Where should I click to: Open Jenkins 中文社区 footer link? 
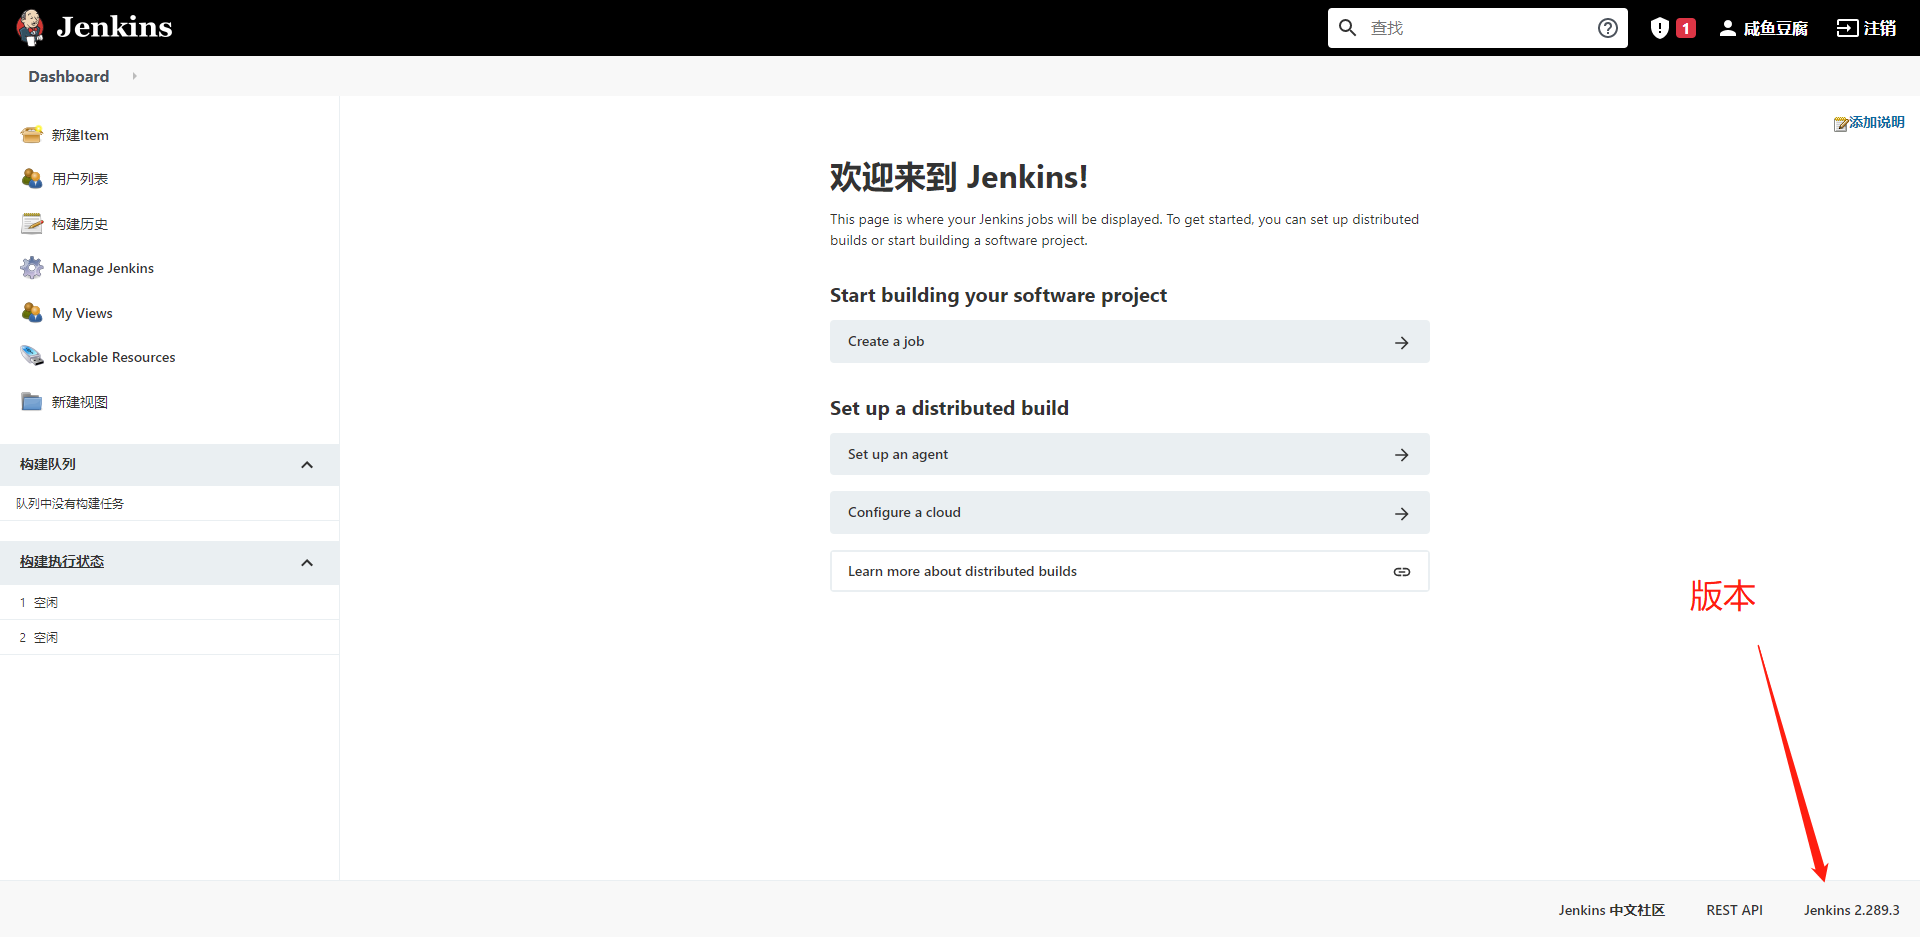pyautogui.click(x=1611, y=910)
